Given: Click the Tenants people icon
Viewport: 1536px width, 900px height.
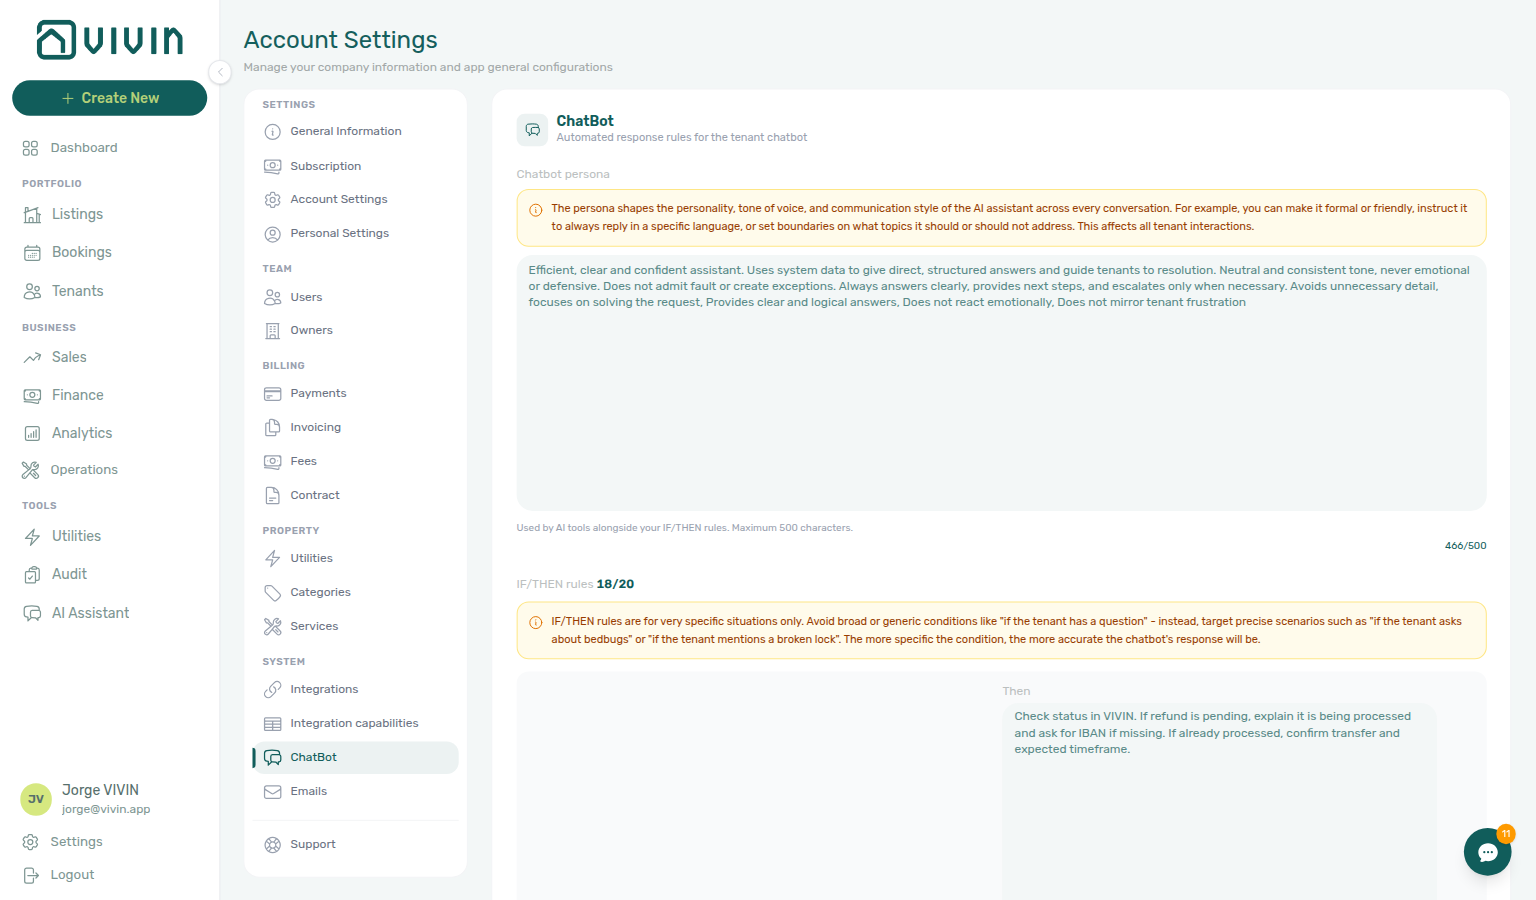Looking at the screenshot, I should pyautogui.click(x=32, y=291).
